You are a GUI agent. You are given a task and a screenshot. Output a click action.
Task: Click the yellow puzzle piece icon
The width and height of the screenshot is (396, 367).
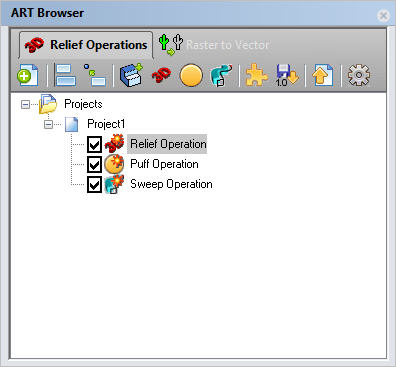(256, 75)
